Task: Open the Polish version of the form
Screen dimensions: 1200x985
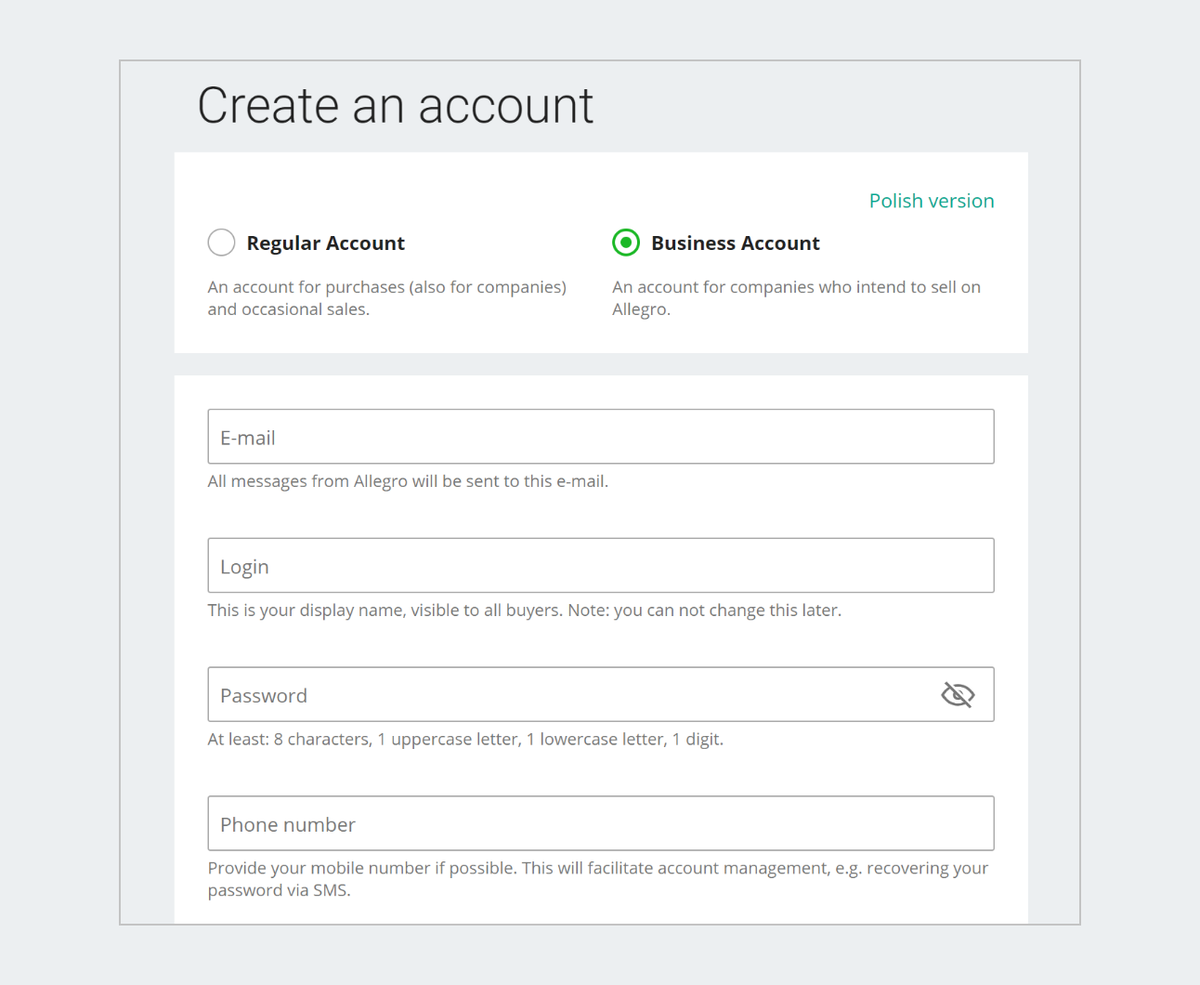Action: [931, 200]
